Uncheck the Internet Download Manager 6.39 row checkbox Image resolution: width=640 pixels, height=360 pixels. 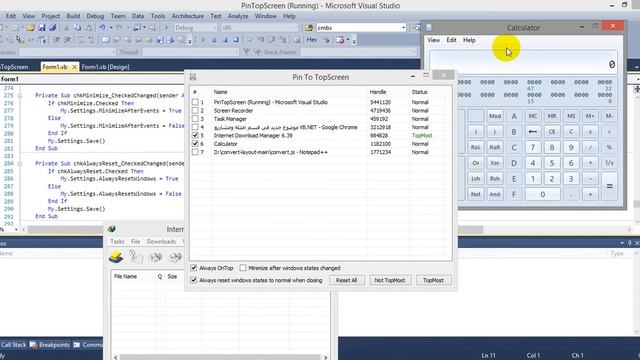click(x=195, y=135)
